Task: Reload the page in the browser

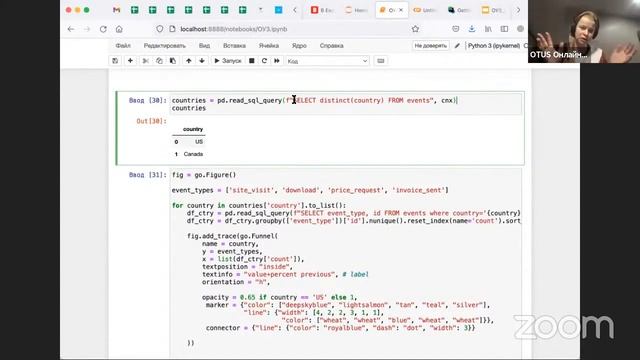Action: (x=103, y=29)
